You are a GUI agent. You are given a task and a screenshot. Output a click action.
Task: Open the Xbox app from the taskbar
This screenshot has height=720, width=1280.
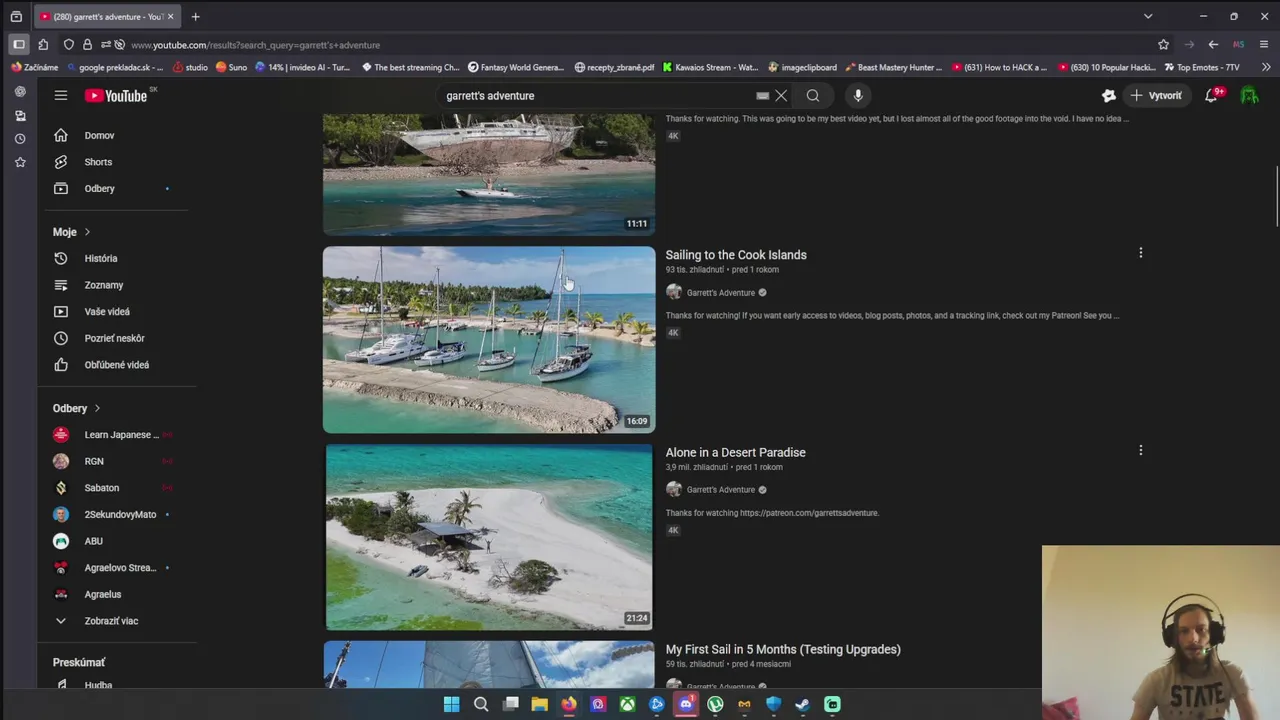click(x=627, y=704)
